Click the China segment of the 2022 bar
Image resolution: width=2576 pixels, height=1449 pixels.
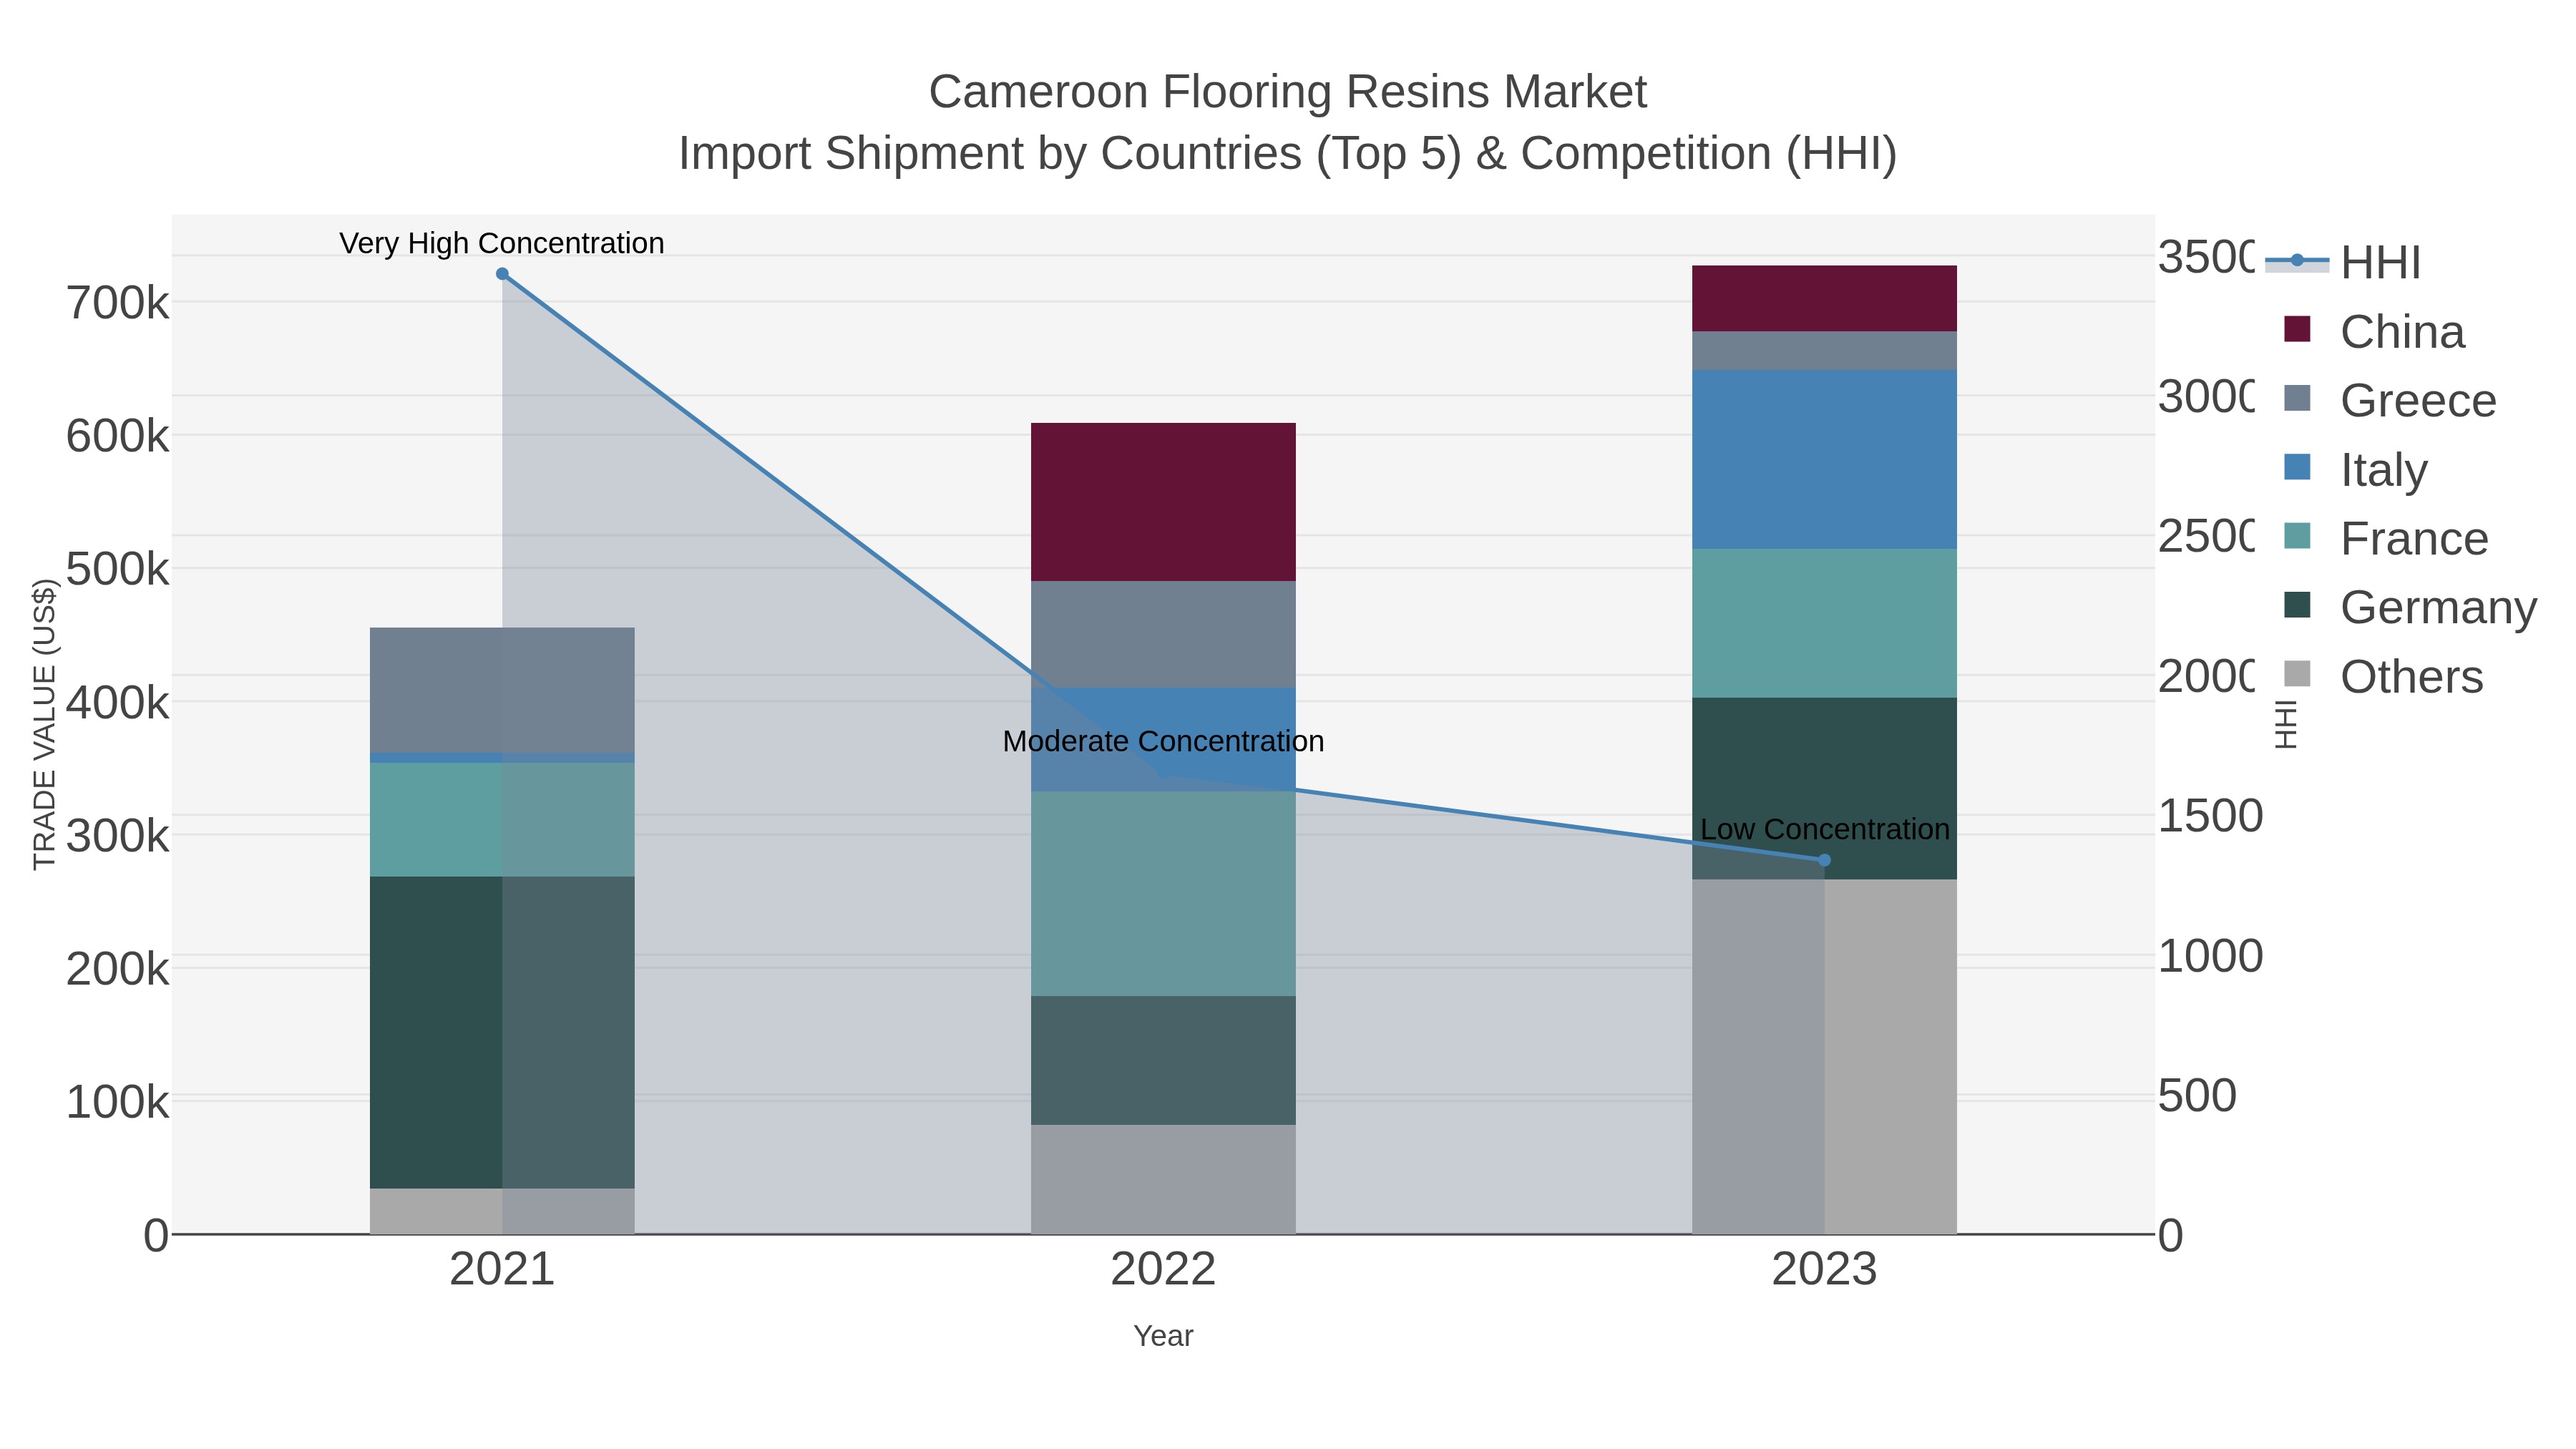click(x=1163, y=502)
